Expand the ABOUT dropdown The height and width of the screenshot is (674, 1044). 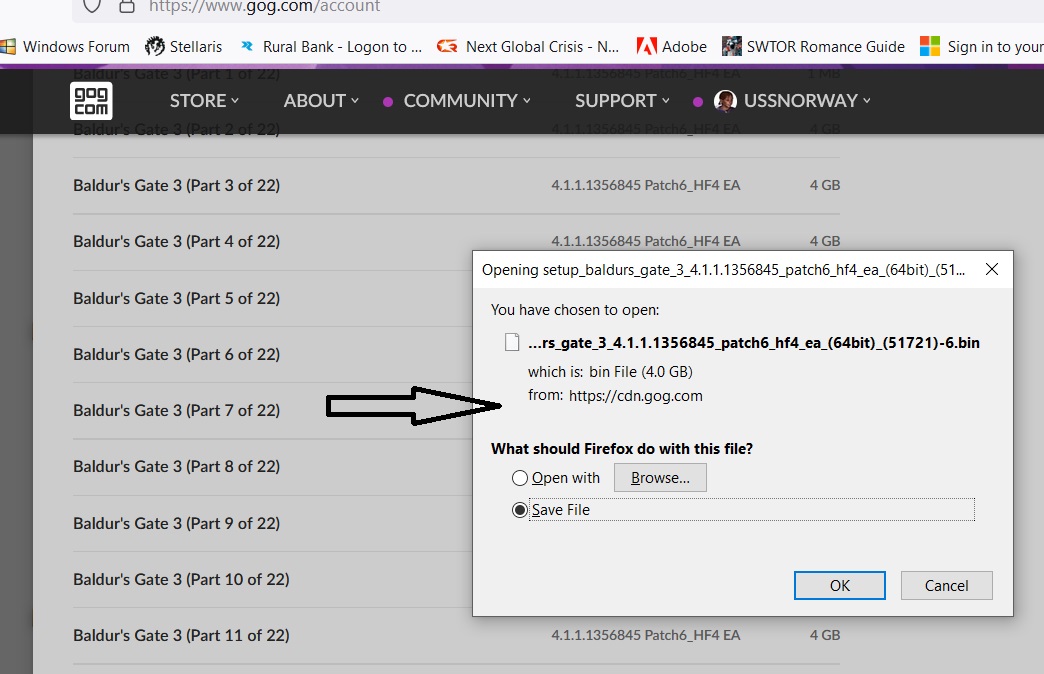(321, 101)
